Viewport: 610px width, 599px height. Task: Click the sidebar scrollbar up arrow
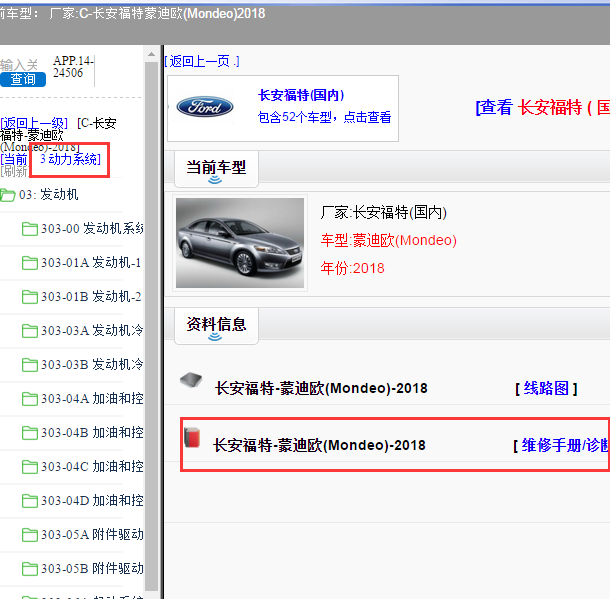pos(151,54)
